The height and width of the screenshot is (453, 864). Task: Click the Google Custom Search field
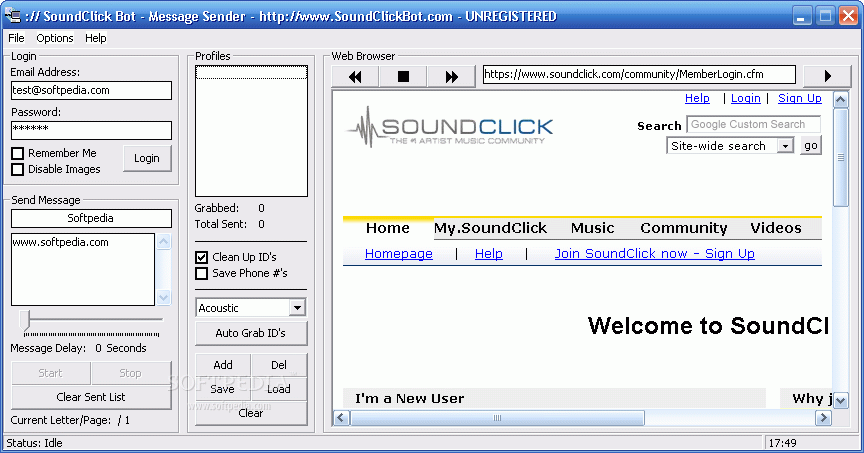(753, 125)
